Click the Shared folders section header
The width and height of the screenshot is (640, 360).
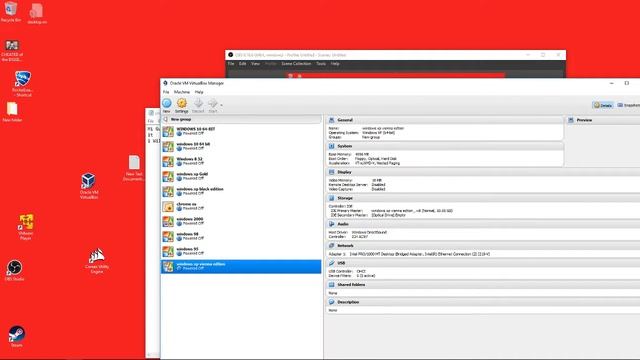pos(483,284)
